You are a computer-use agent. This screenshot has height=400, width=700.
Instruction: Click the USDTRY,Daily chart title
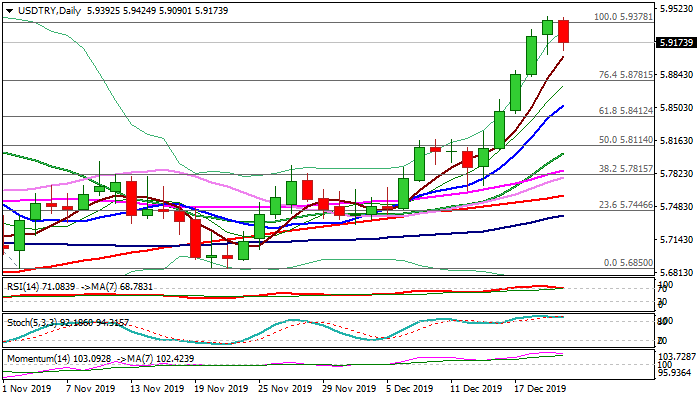(x=50, y=11)
